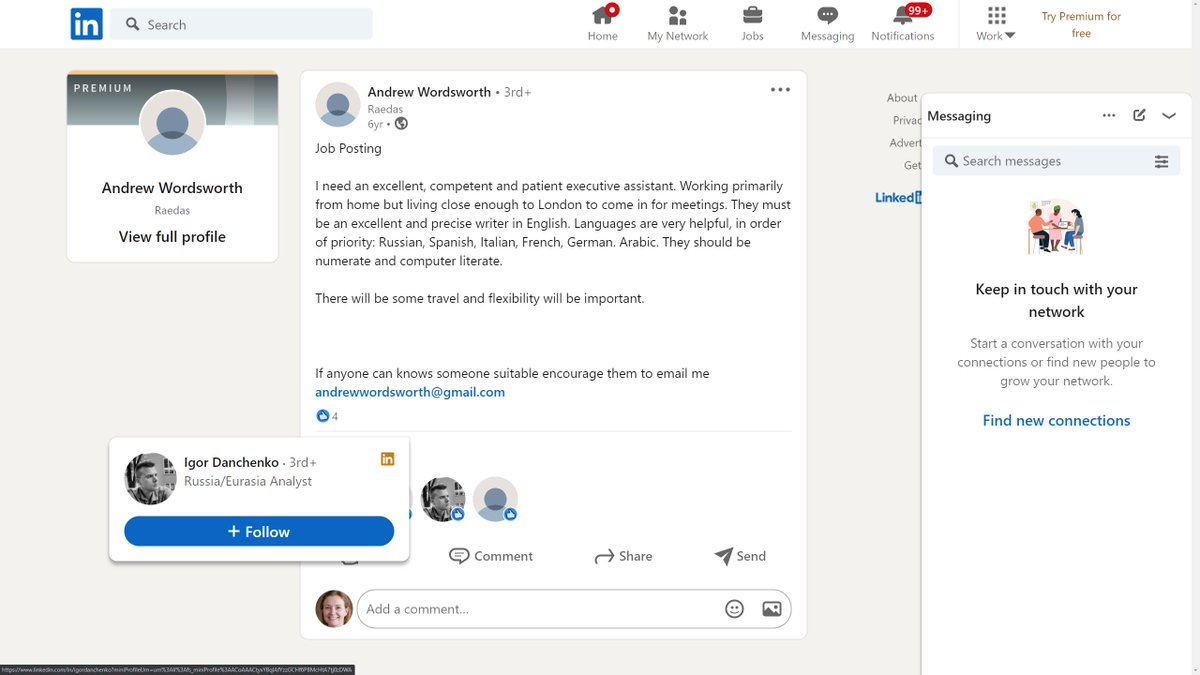This screenshot has height=675, width=1200.
Task: Open the Jobs page
Action: 752,24
